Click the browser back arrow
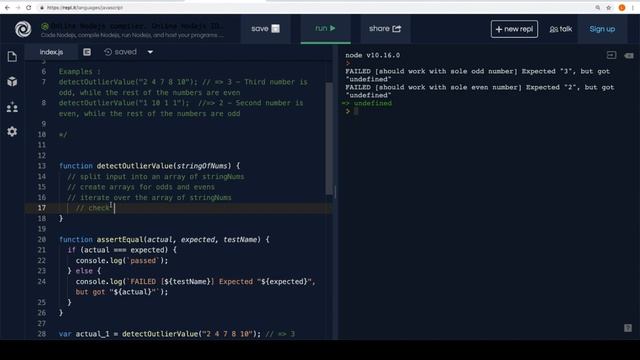 [7, 7]
